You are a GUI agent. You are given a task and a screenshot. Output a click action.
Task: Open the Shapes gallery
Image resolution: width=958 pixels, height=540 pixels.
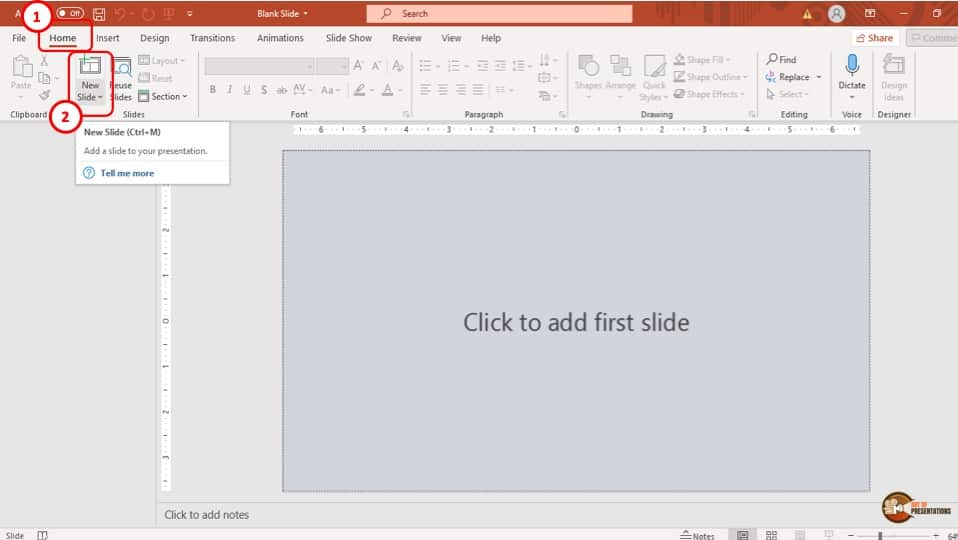(588, 77)
